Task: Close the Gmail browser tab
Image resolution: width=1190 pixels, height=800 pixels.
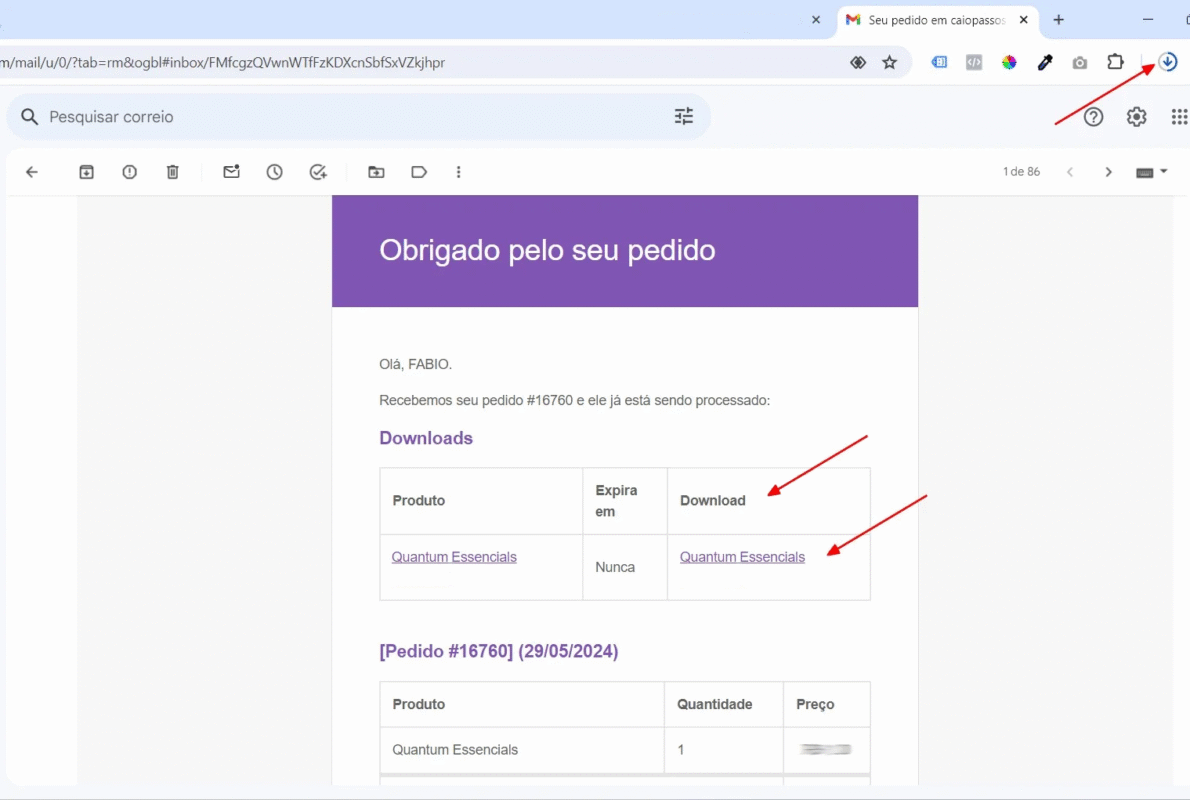Action: [1024, 20]
